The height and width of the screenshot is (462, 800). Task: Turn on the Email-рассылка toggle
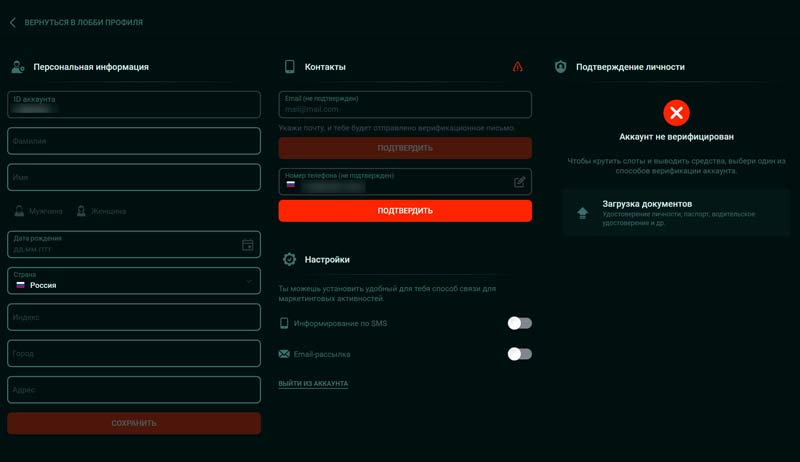[519, 354]
